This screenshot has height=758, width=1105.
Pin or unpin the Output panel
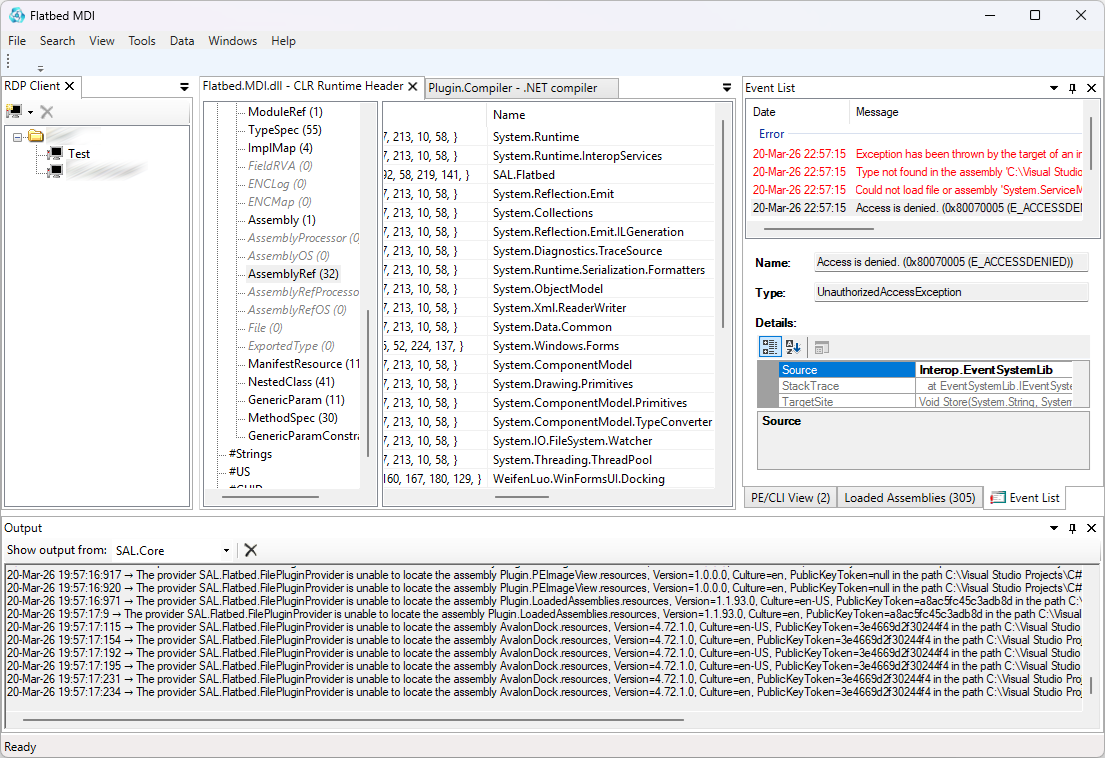click(1072, 528)
